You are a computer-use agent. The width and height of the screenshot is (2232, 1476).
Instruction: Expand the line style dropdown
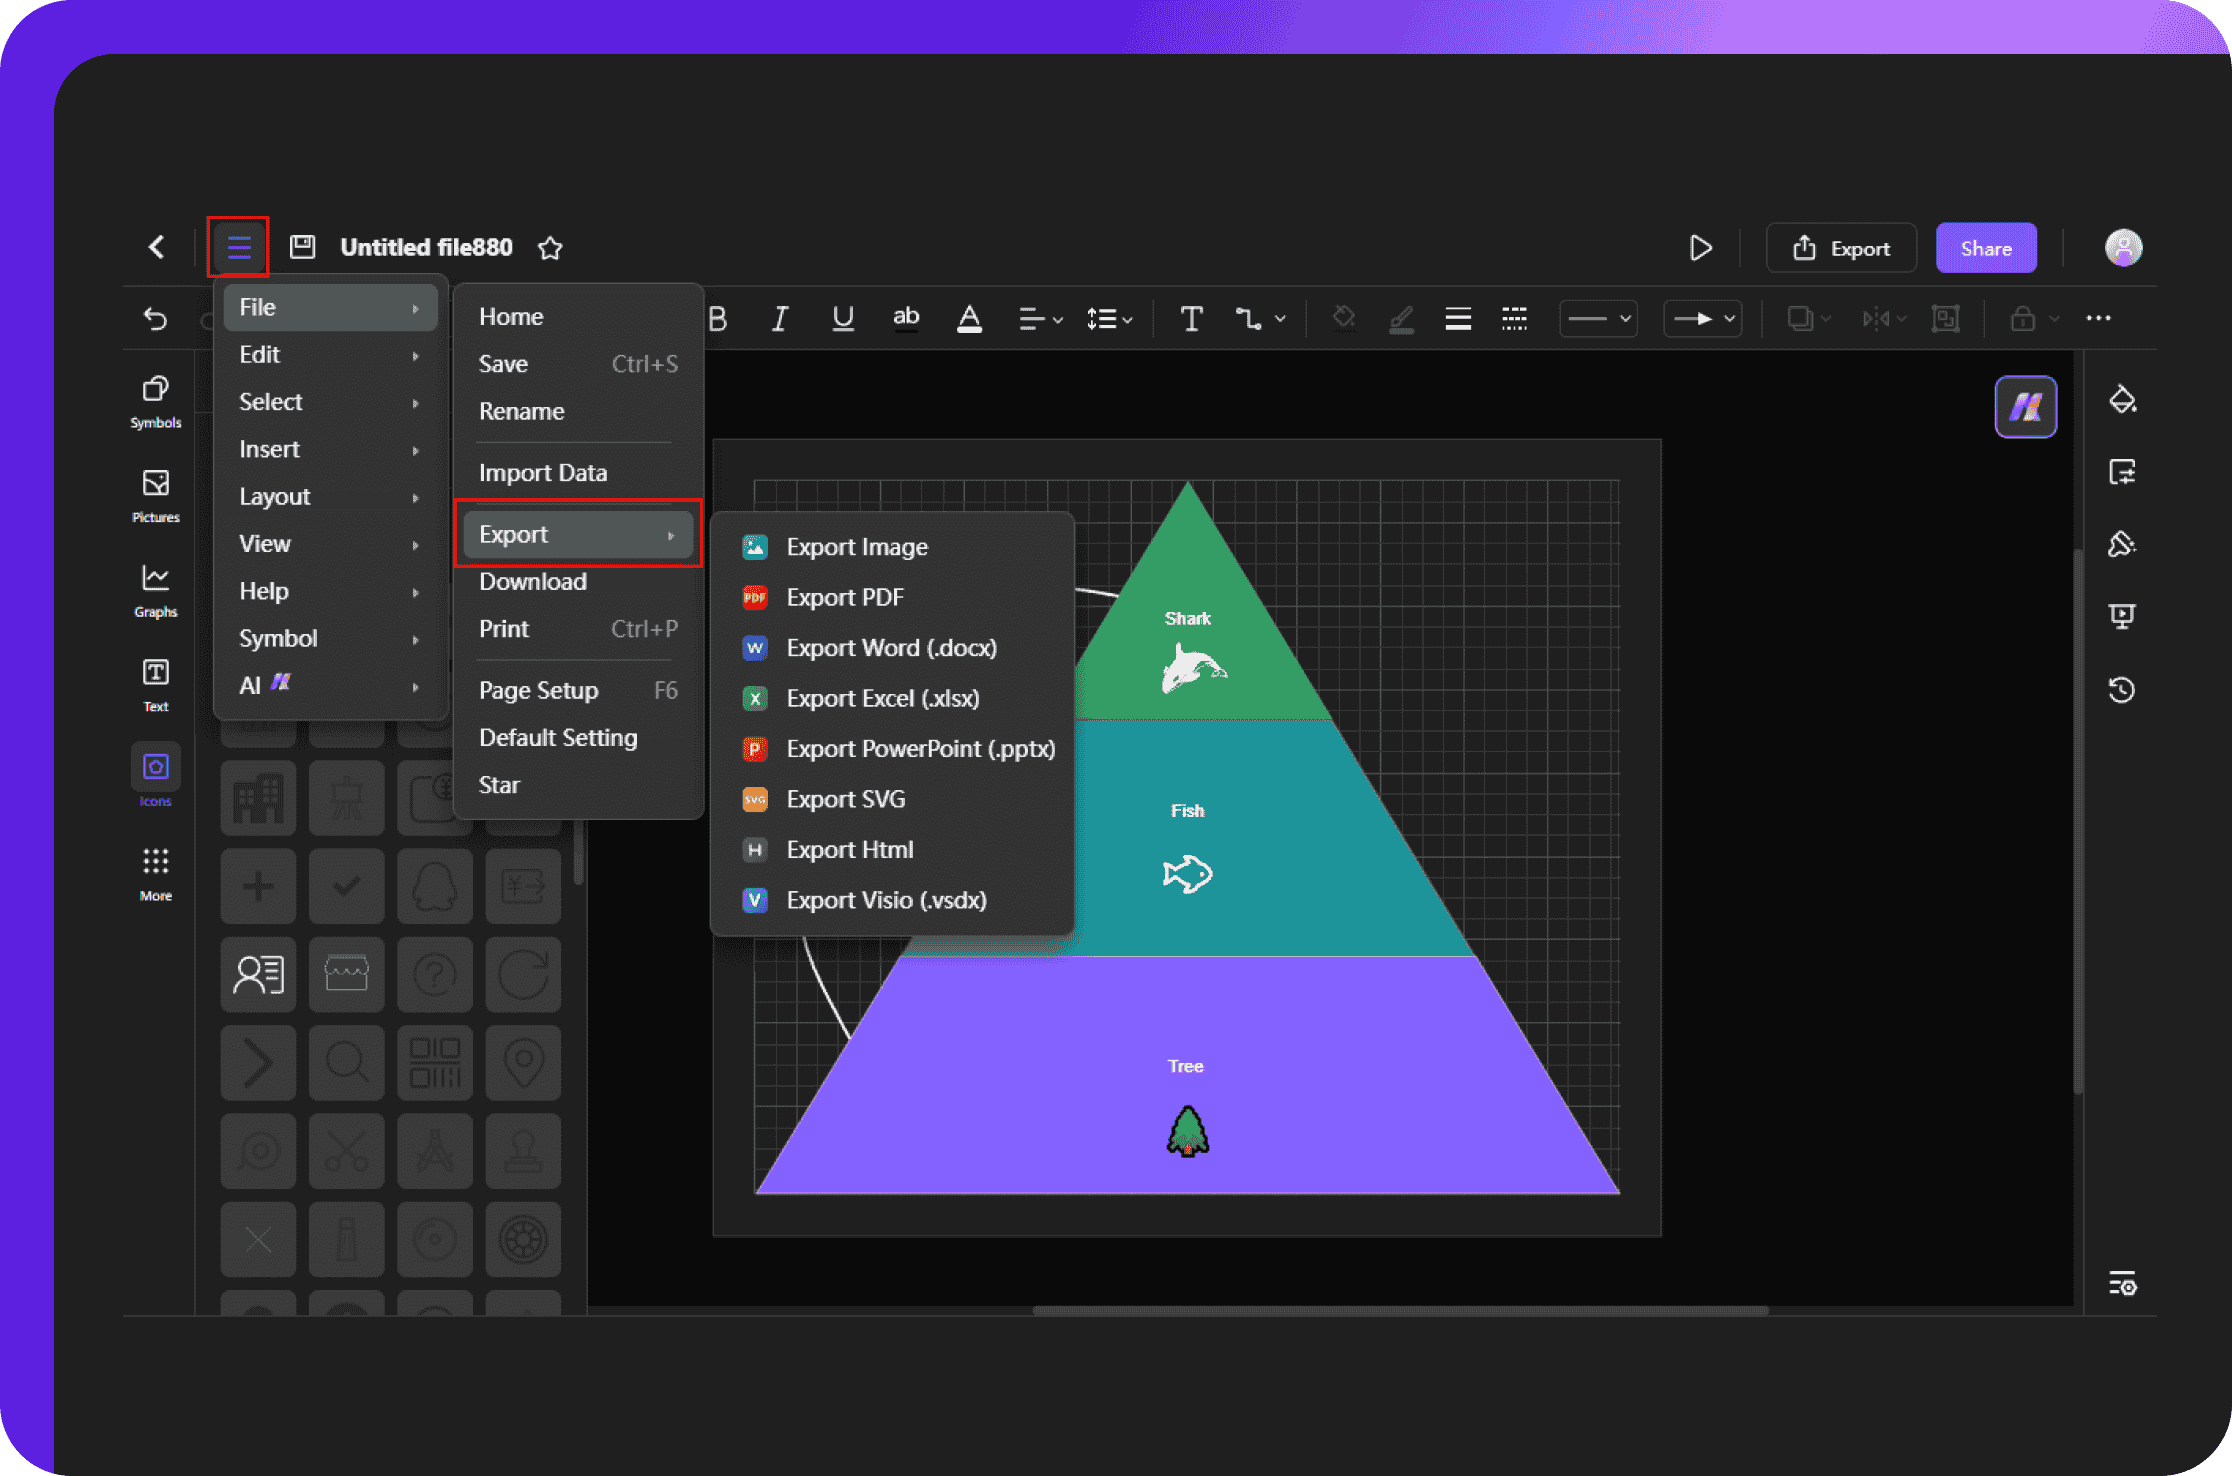[1598, 319]
